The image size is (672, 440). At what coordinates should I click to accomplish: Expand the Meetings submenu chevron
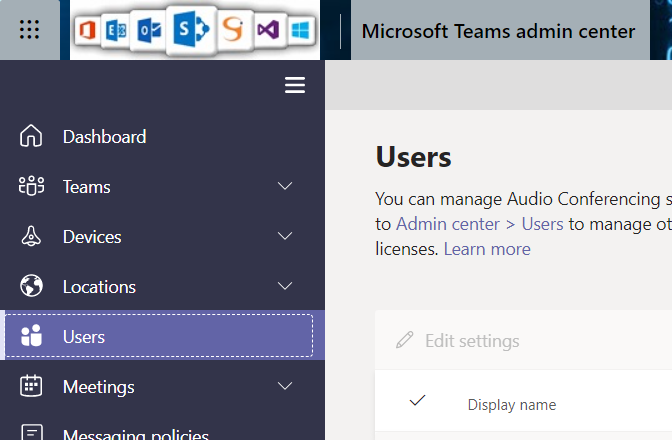(x=285, y=387)
